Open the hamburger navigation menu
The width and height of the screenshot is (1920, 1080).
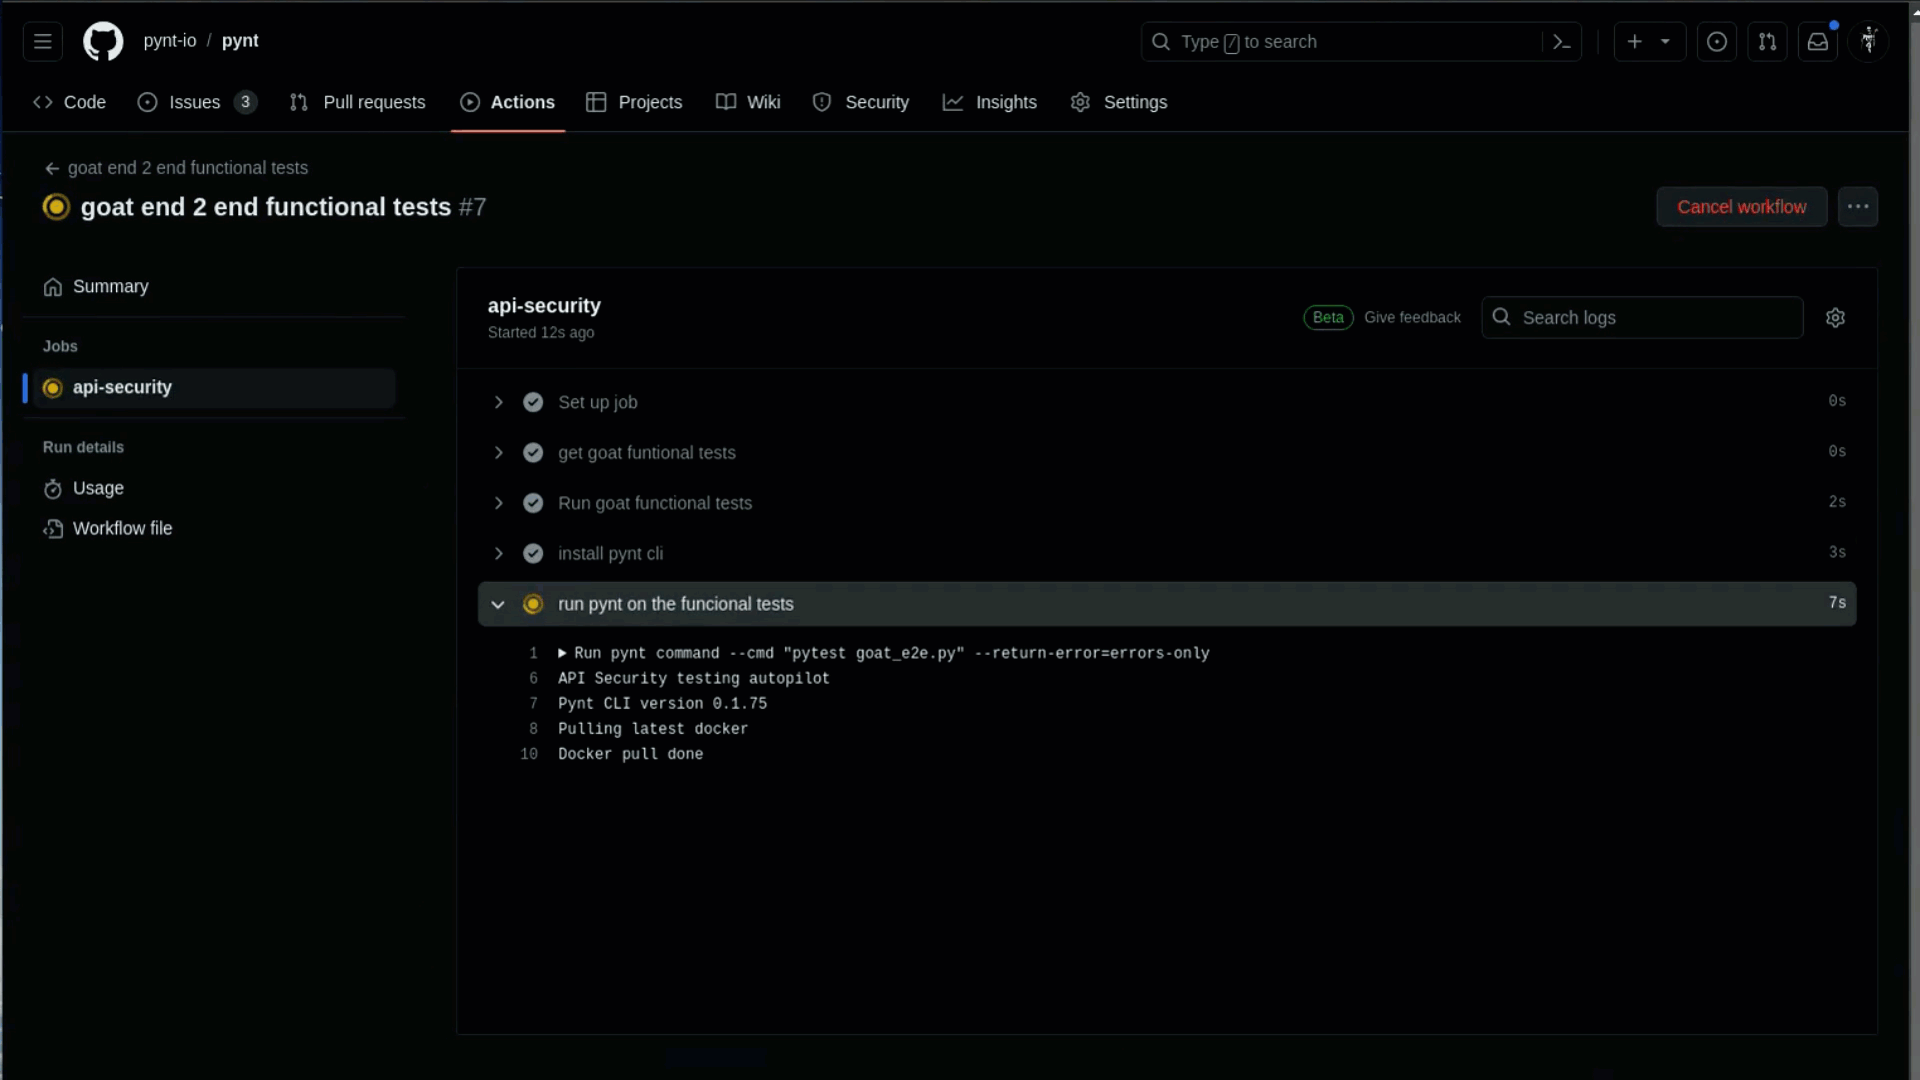(x=42, y=42)
